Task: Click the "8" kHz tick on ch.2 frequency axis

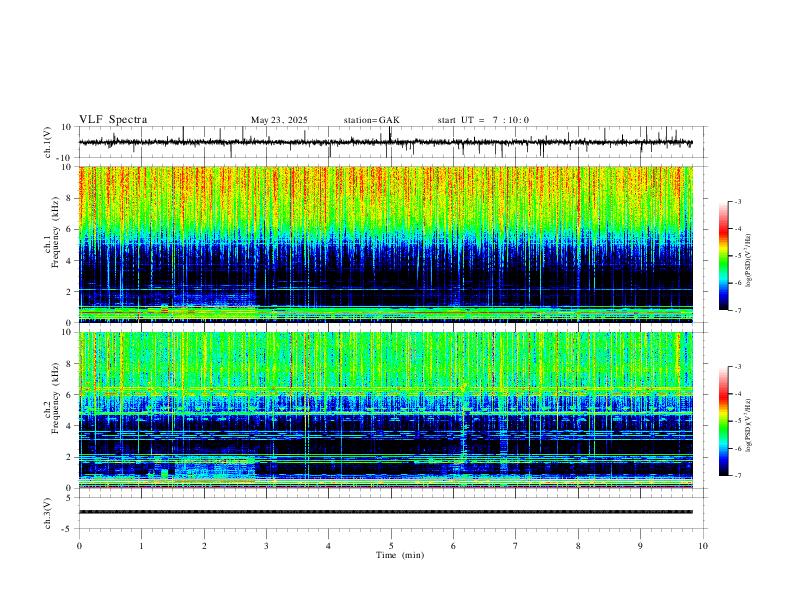Action: click(69, 364)
